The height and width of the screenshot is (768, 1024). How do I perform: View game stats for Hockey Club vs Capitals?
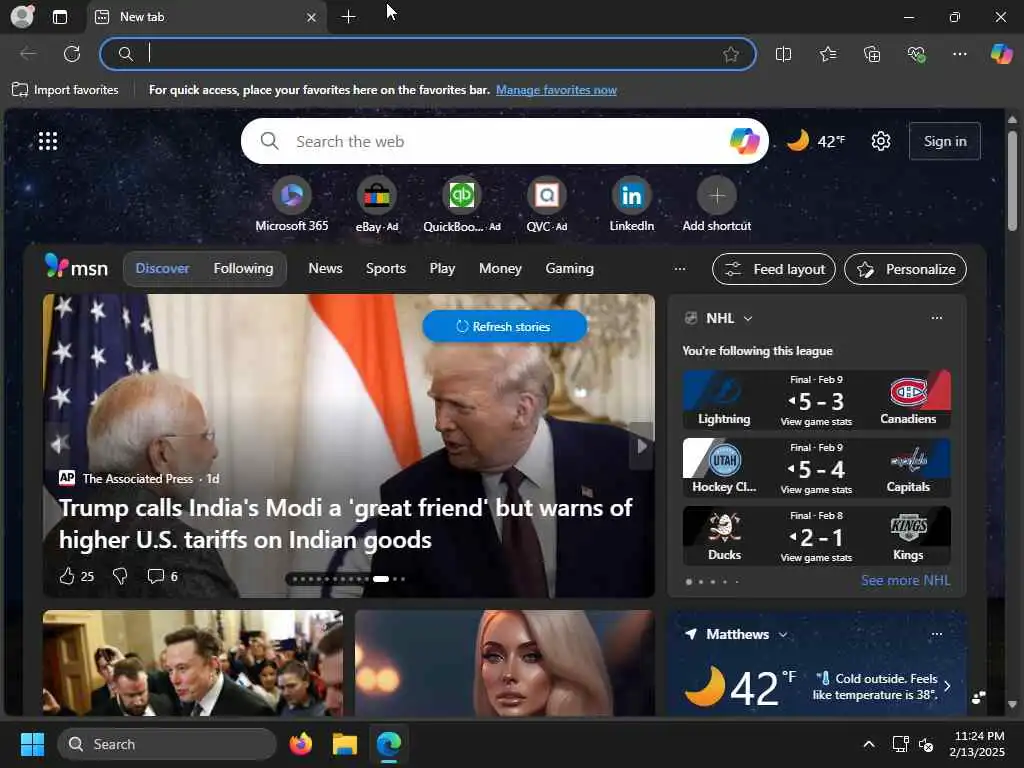coord(816,490)
